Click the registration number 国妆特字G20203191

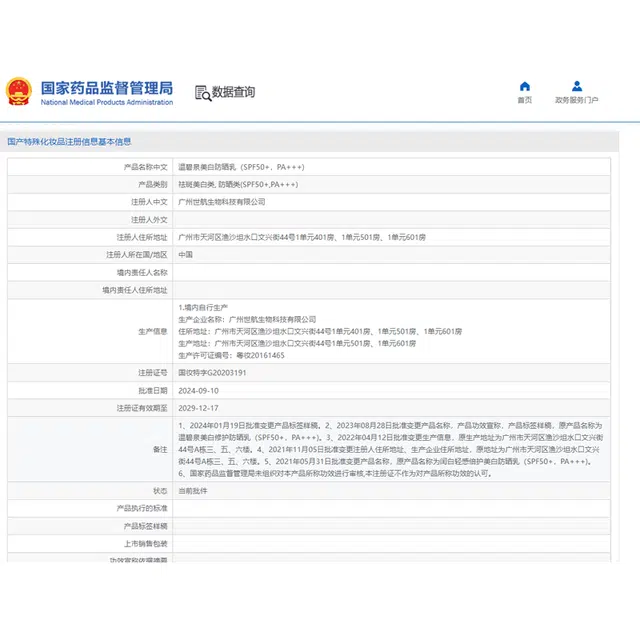[212, 372]
